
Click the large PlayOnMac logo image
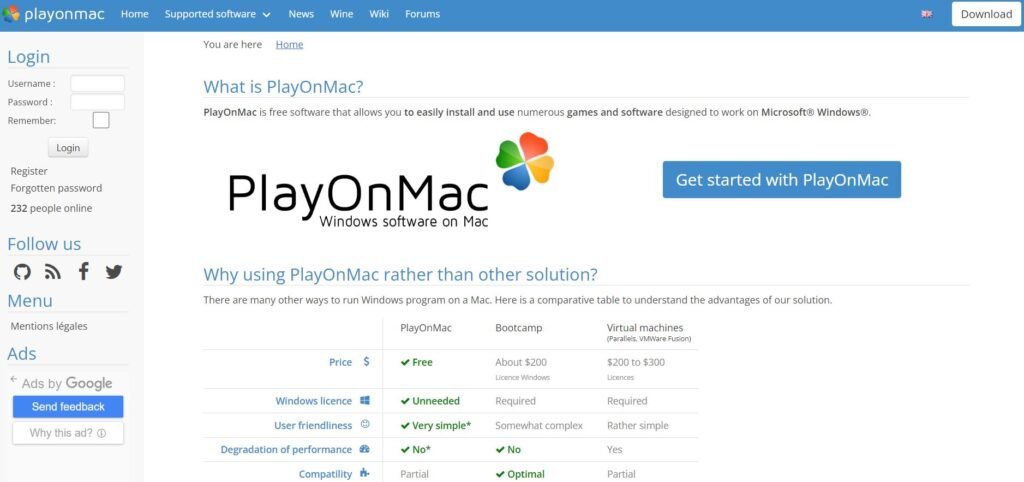tap(391, 181)
